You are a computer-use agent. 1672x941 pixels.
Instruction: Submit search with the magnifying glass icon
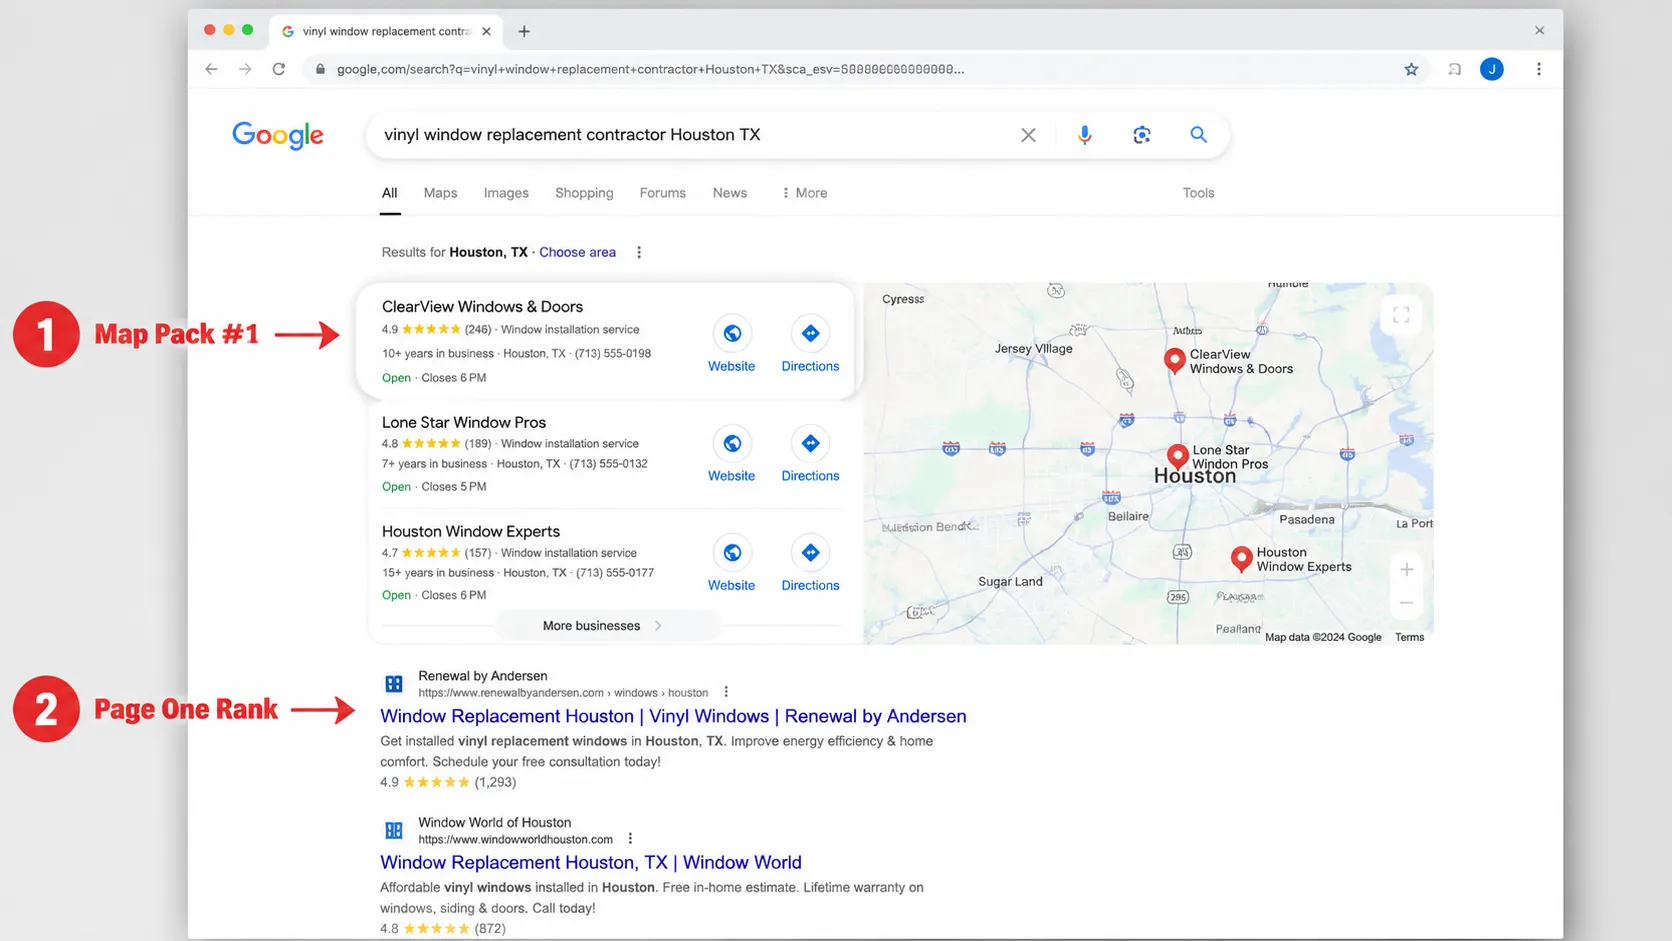(x=1198, y=134)
